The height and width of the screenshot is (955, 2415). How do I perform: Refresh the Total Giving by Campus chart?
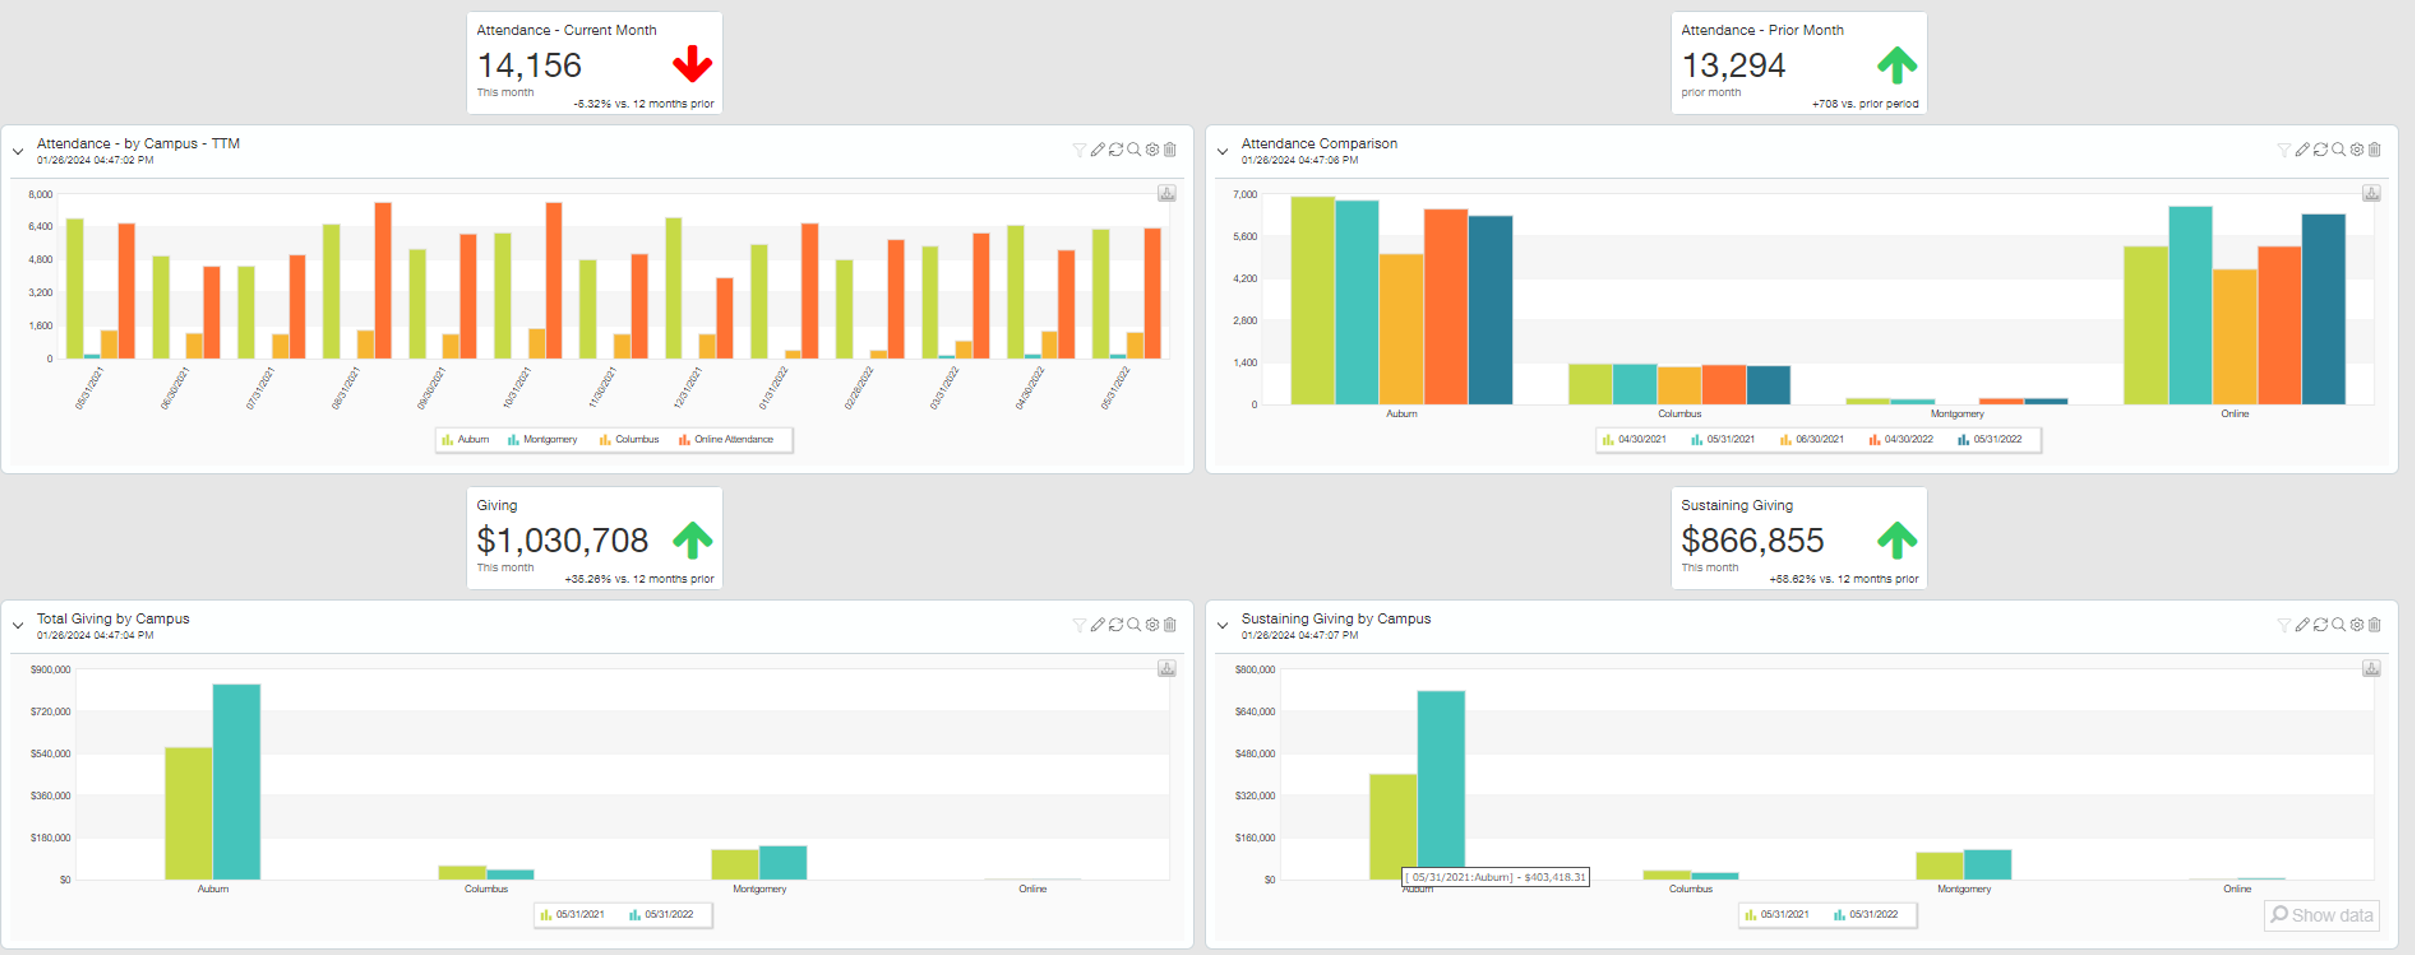click(x=1116, y=625)
